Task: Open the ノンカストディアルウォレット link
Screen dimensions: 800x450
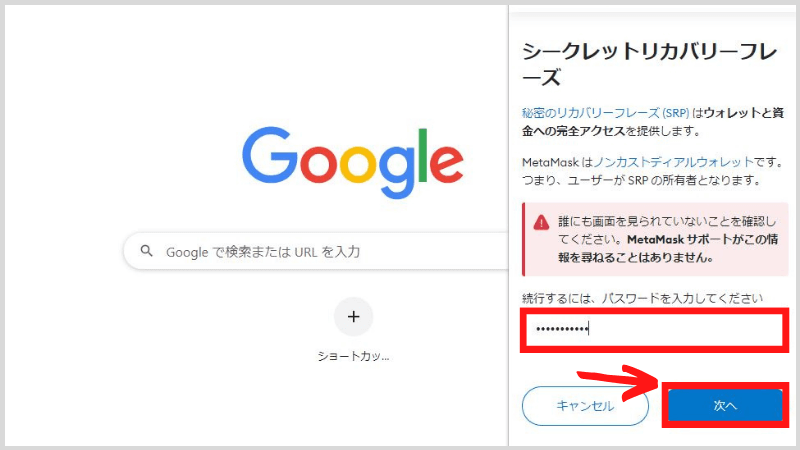Action: pyautogui.click(x=673, y=162)
